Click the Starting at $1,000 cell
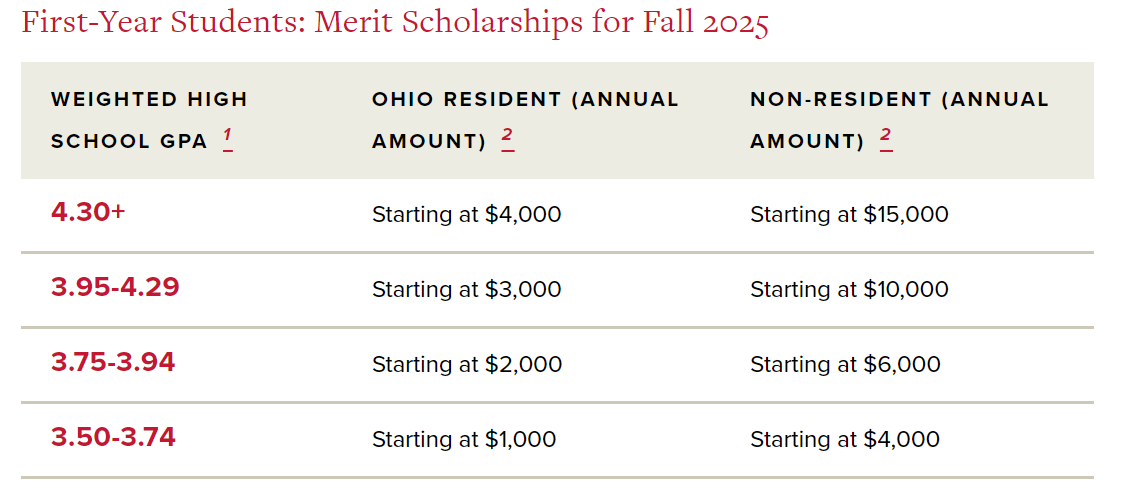 click(x=464, y=439)
